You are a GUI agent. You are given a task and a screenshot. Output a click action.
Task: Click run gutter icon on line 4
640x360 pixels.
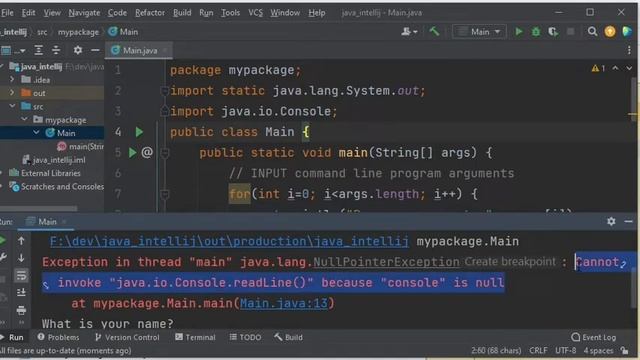tap(139, 132)
